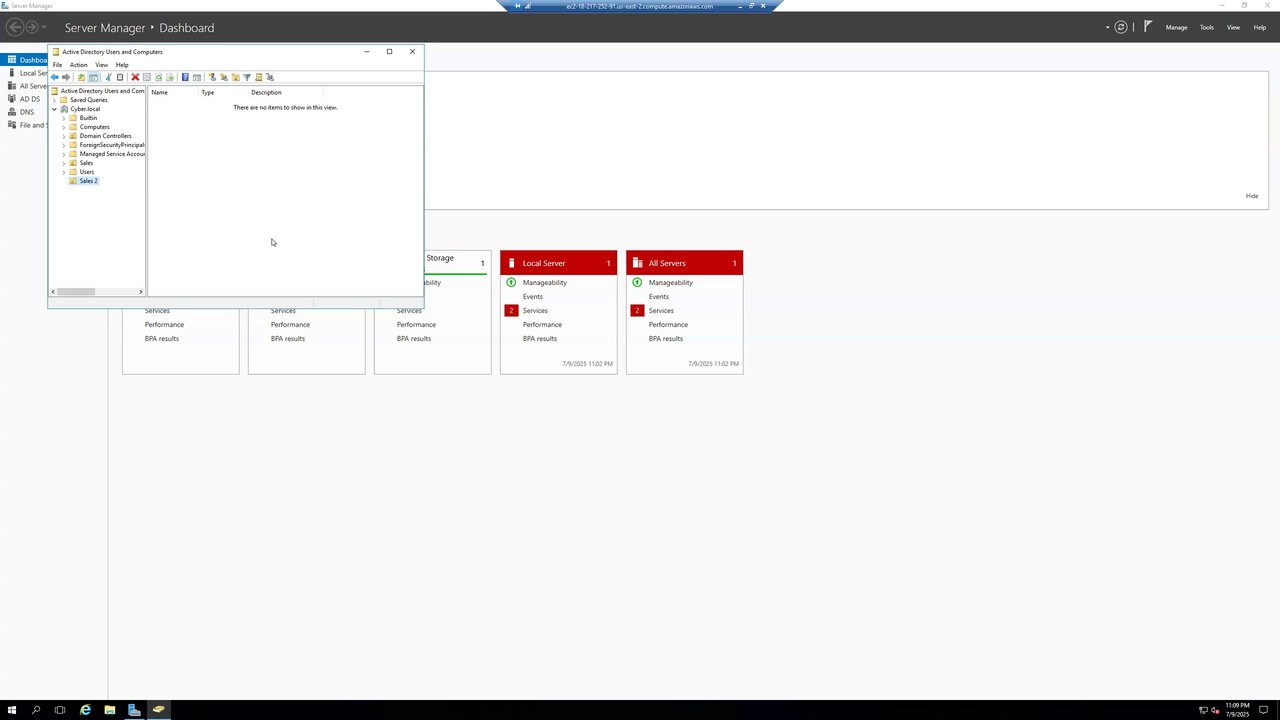Open Server Manager Tools menu
This screenshot has height=720, width=1280.
[x=1207, y=27]
